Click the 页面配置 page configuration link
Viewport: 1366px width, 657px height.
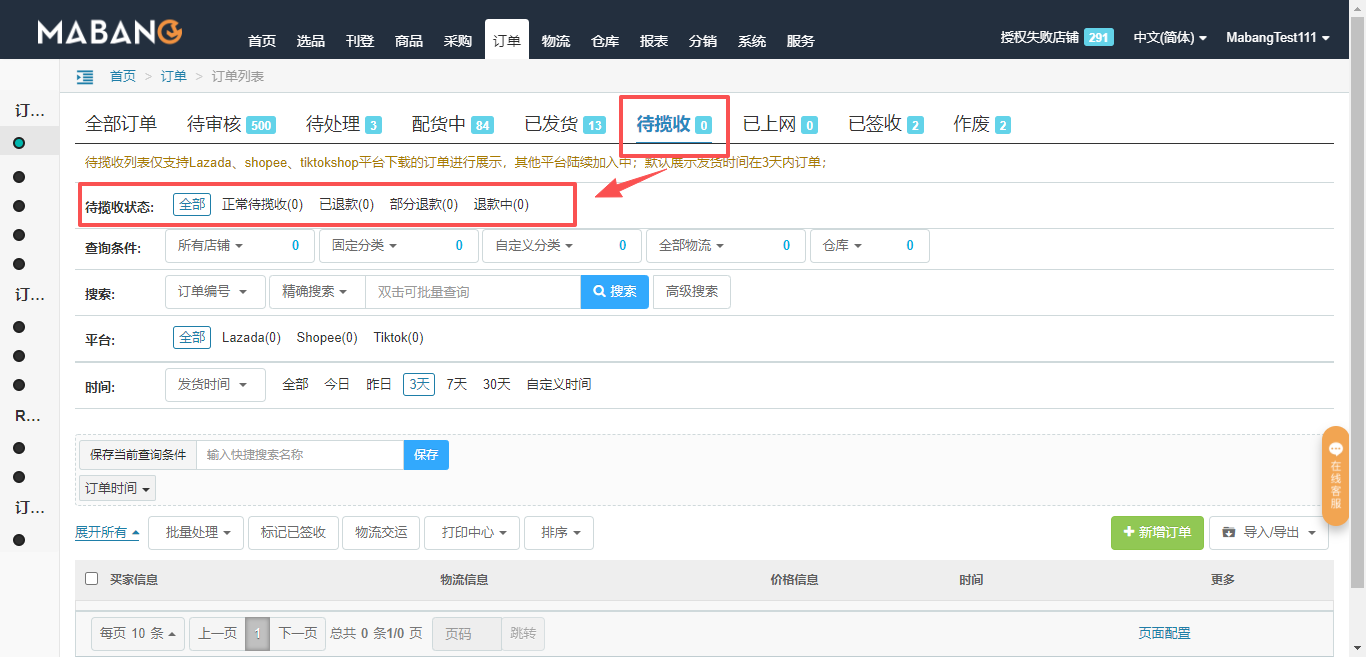point(1164,633)
